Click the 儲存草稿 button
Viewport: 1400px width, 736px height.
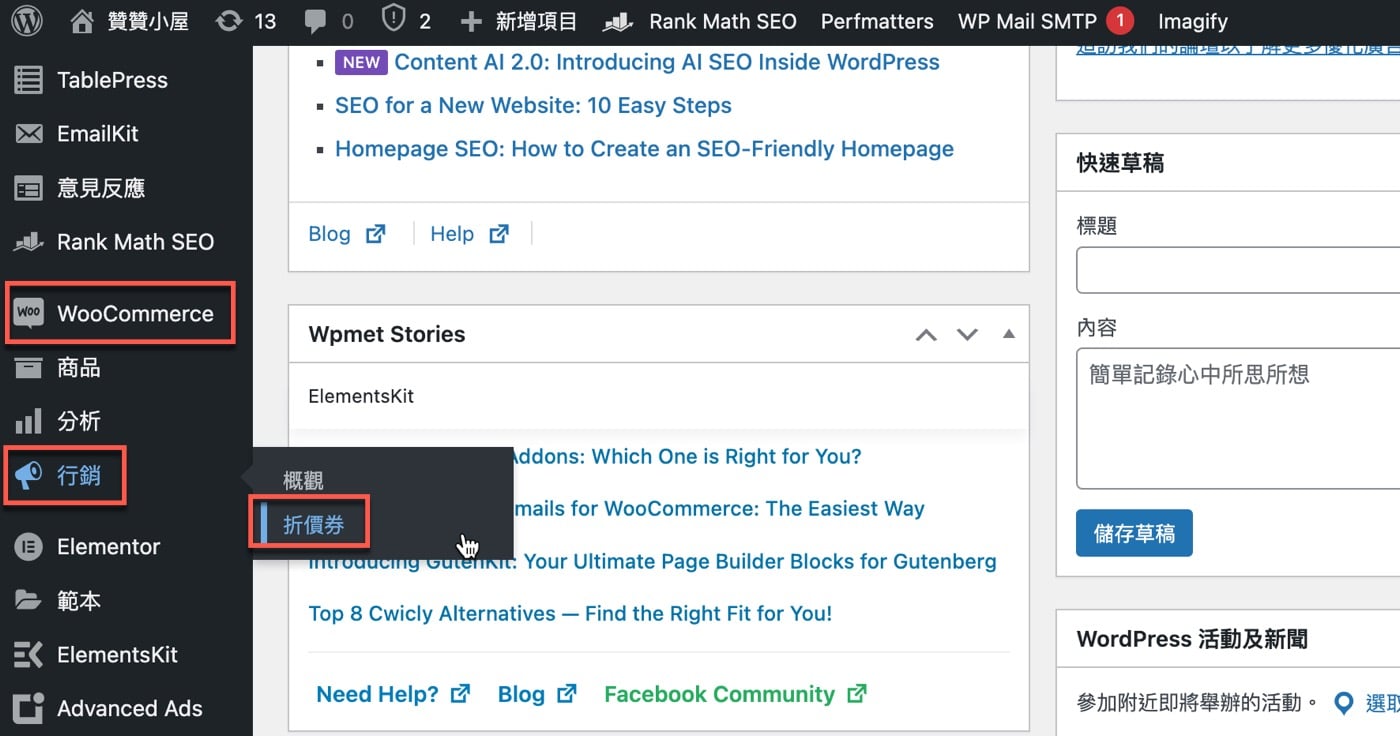coord(1134,533)
